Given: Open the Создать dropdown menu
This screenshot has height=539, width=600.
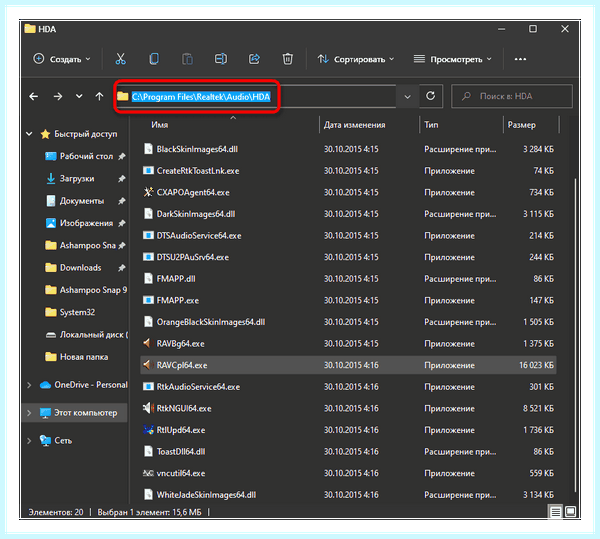Looking at the screenshot, I should click(x=62, y=59).
